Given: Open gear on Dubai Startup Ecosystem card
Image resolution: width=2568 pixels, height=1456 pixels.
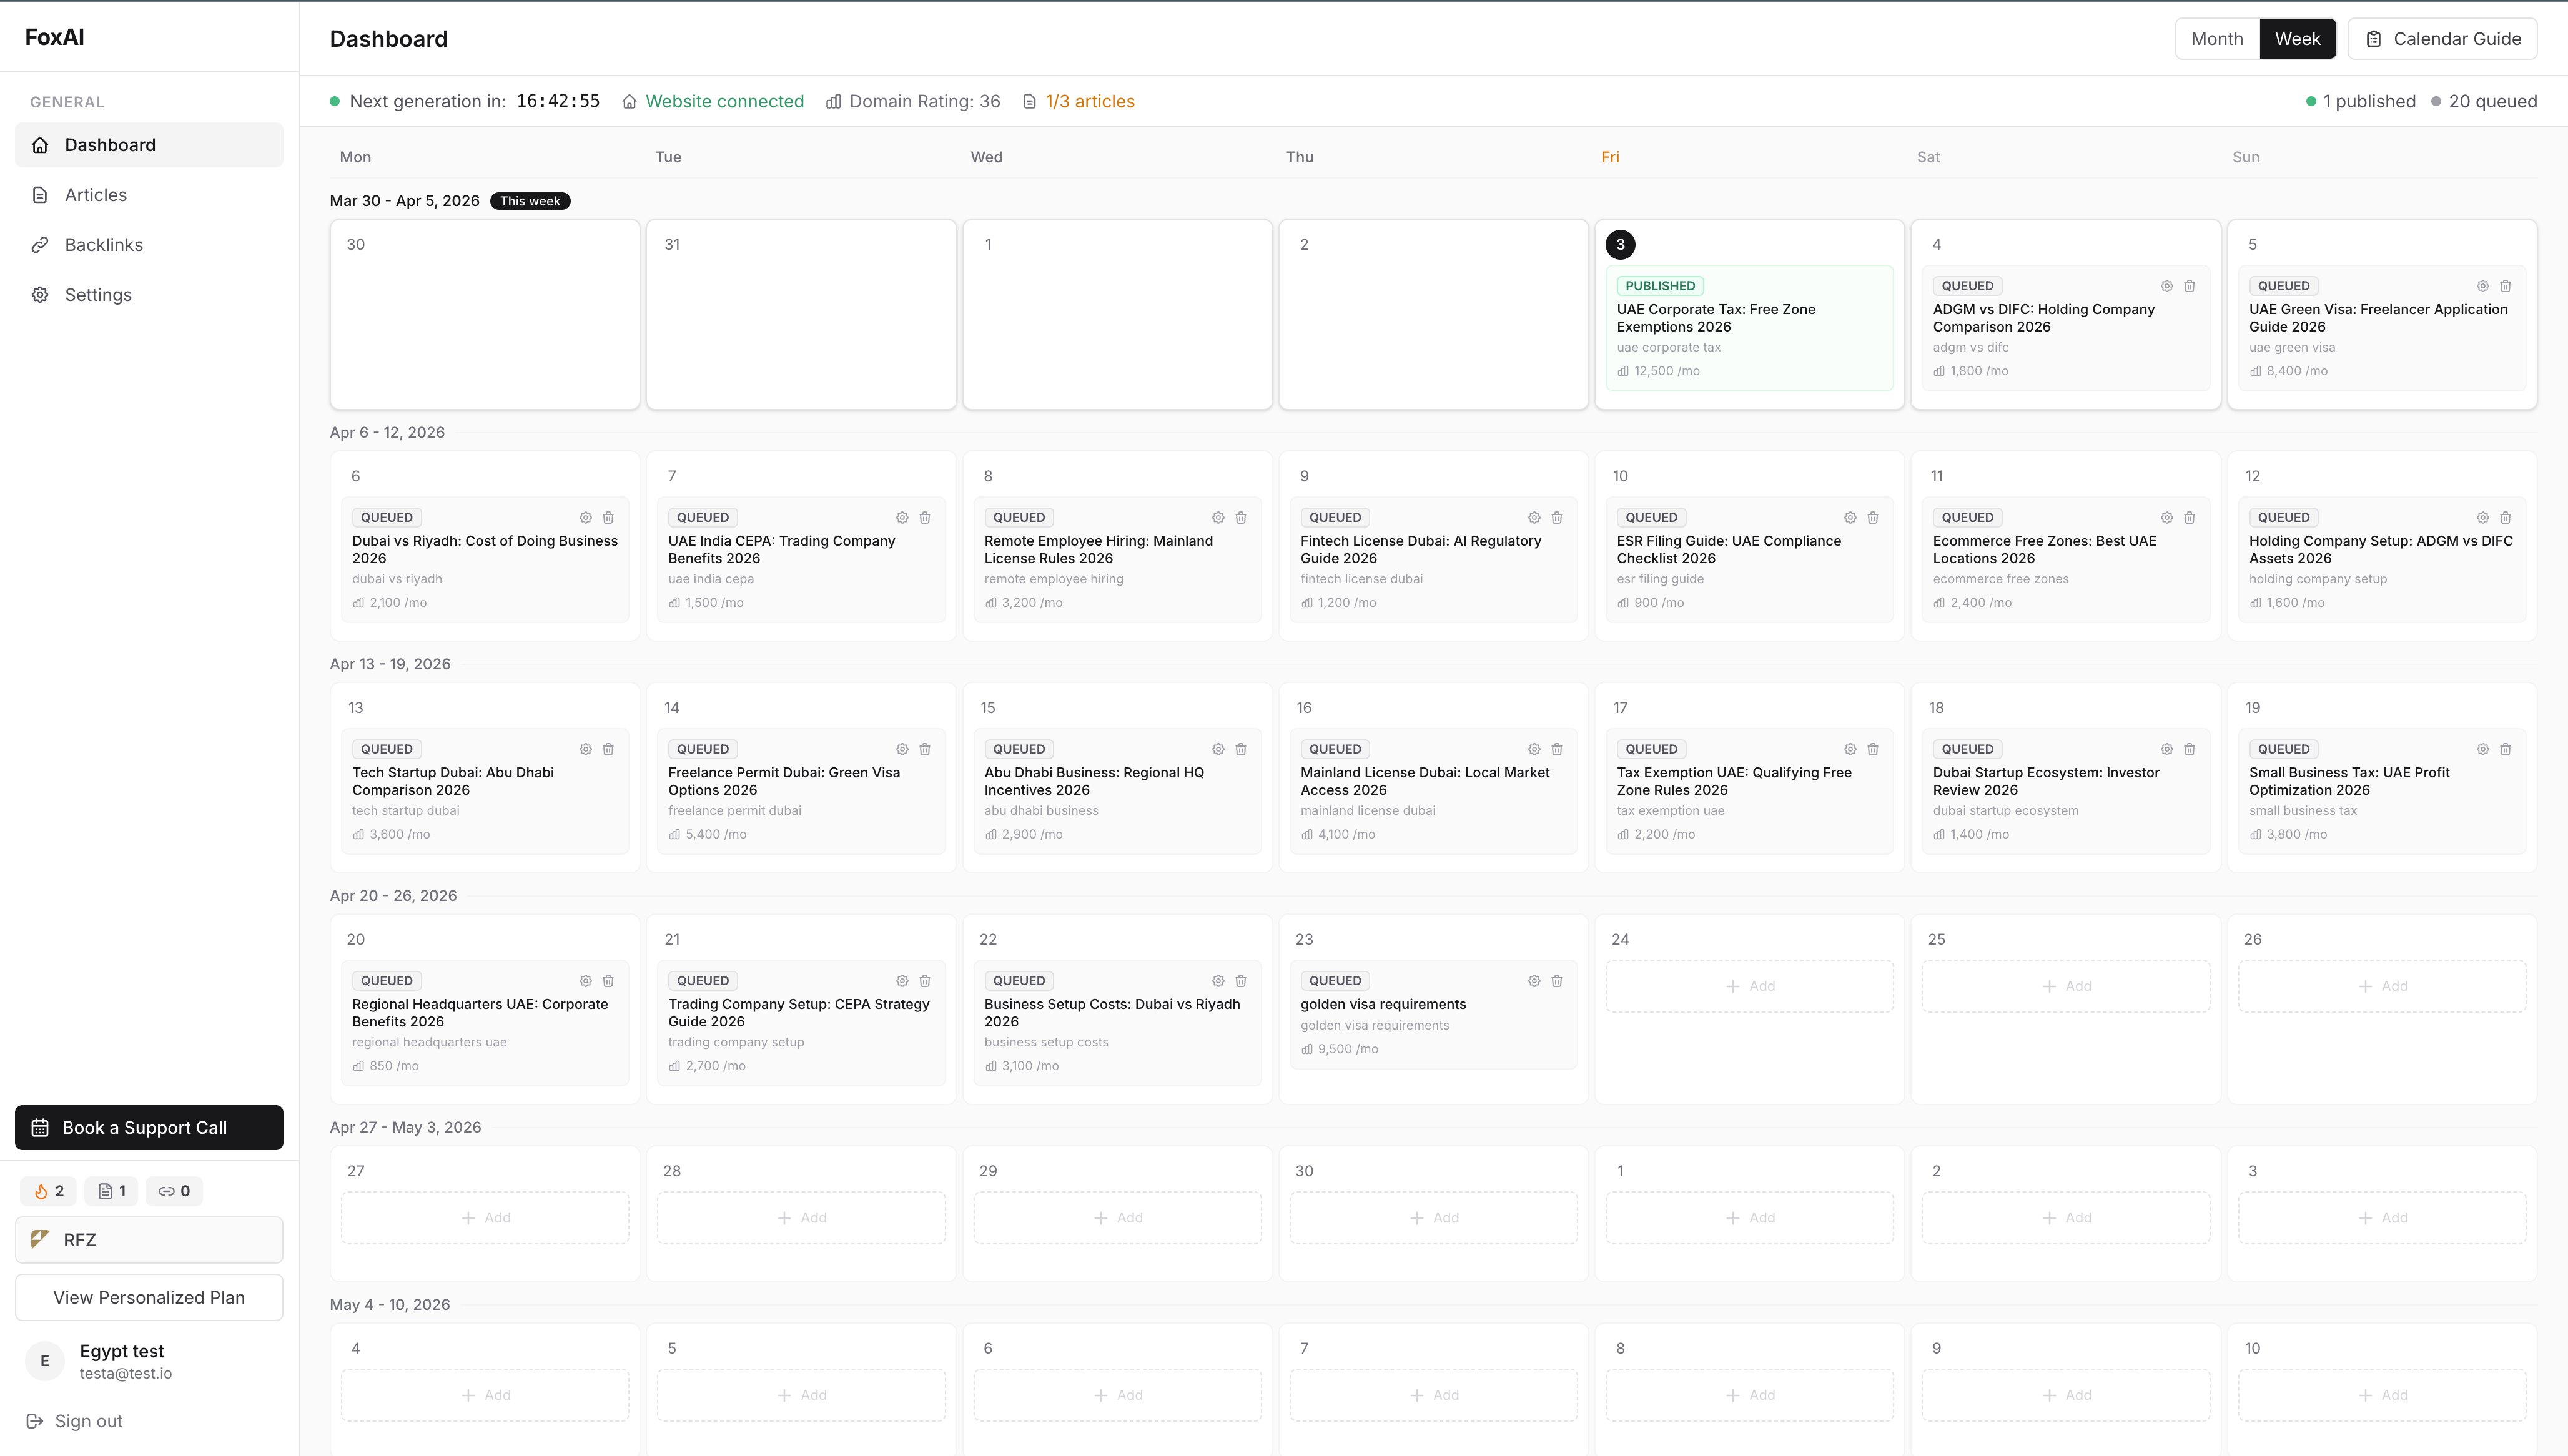Looking at the screenshot, I should 2166,750.
